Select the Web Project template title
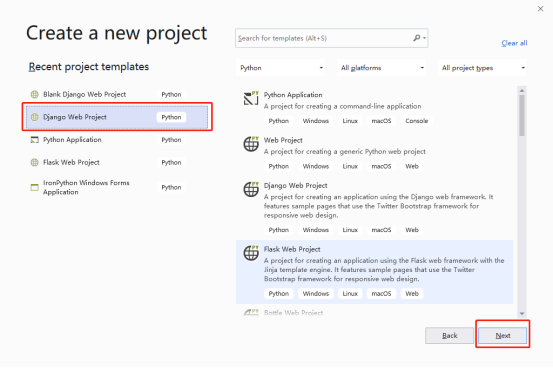Viewport: 553px width, 368px height. point(283,140)
